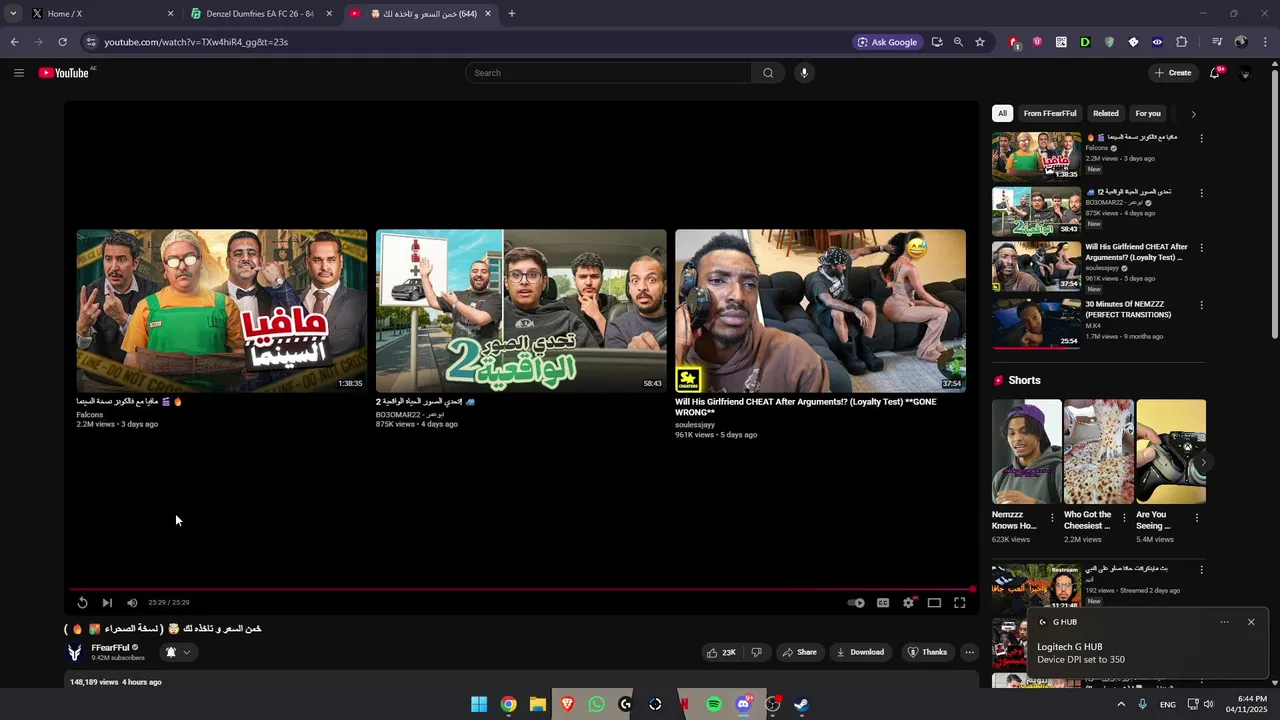
Task: Open G HUB notification options ellipsis
Action: click(x=1224, y=622)
